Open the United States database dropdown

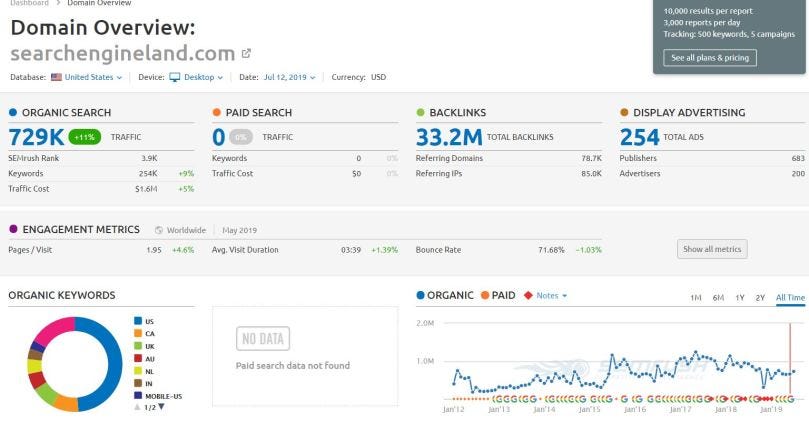click(93, 77)
